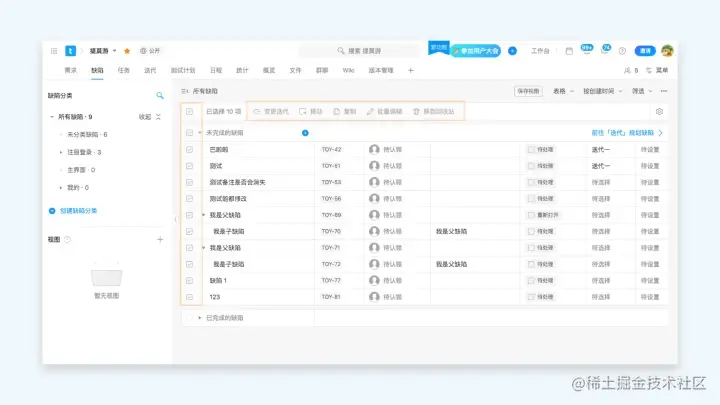The image size is (720, 405).
Task: Collapse 我是父缺陷 TOY-71 row arrow
Action: click(x=204, y=248)
